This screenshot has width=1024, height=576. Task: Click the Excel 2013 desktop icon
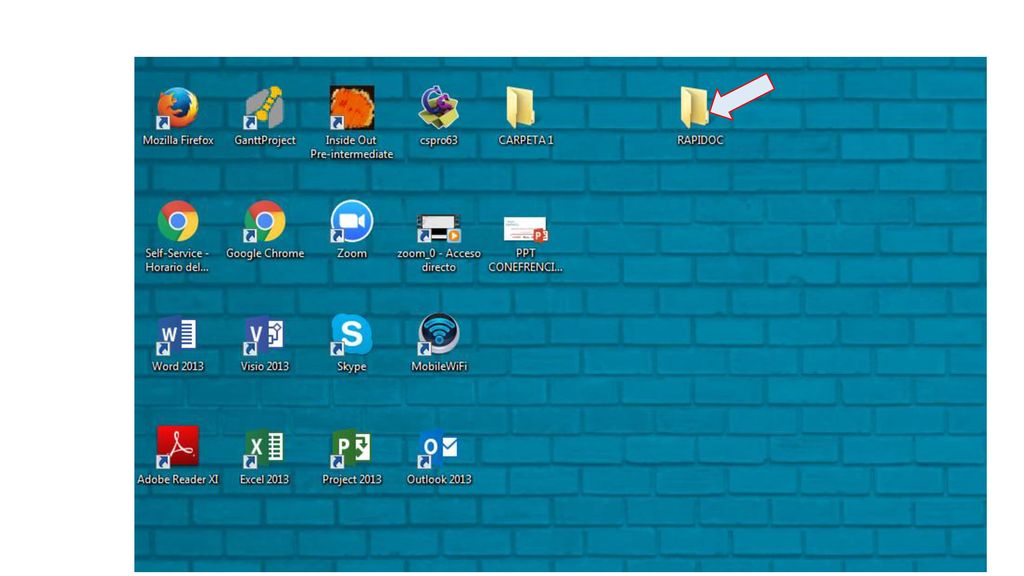[x=264, y=449]
